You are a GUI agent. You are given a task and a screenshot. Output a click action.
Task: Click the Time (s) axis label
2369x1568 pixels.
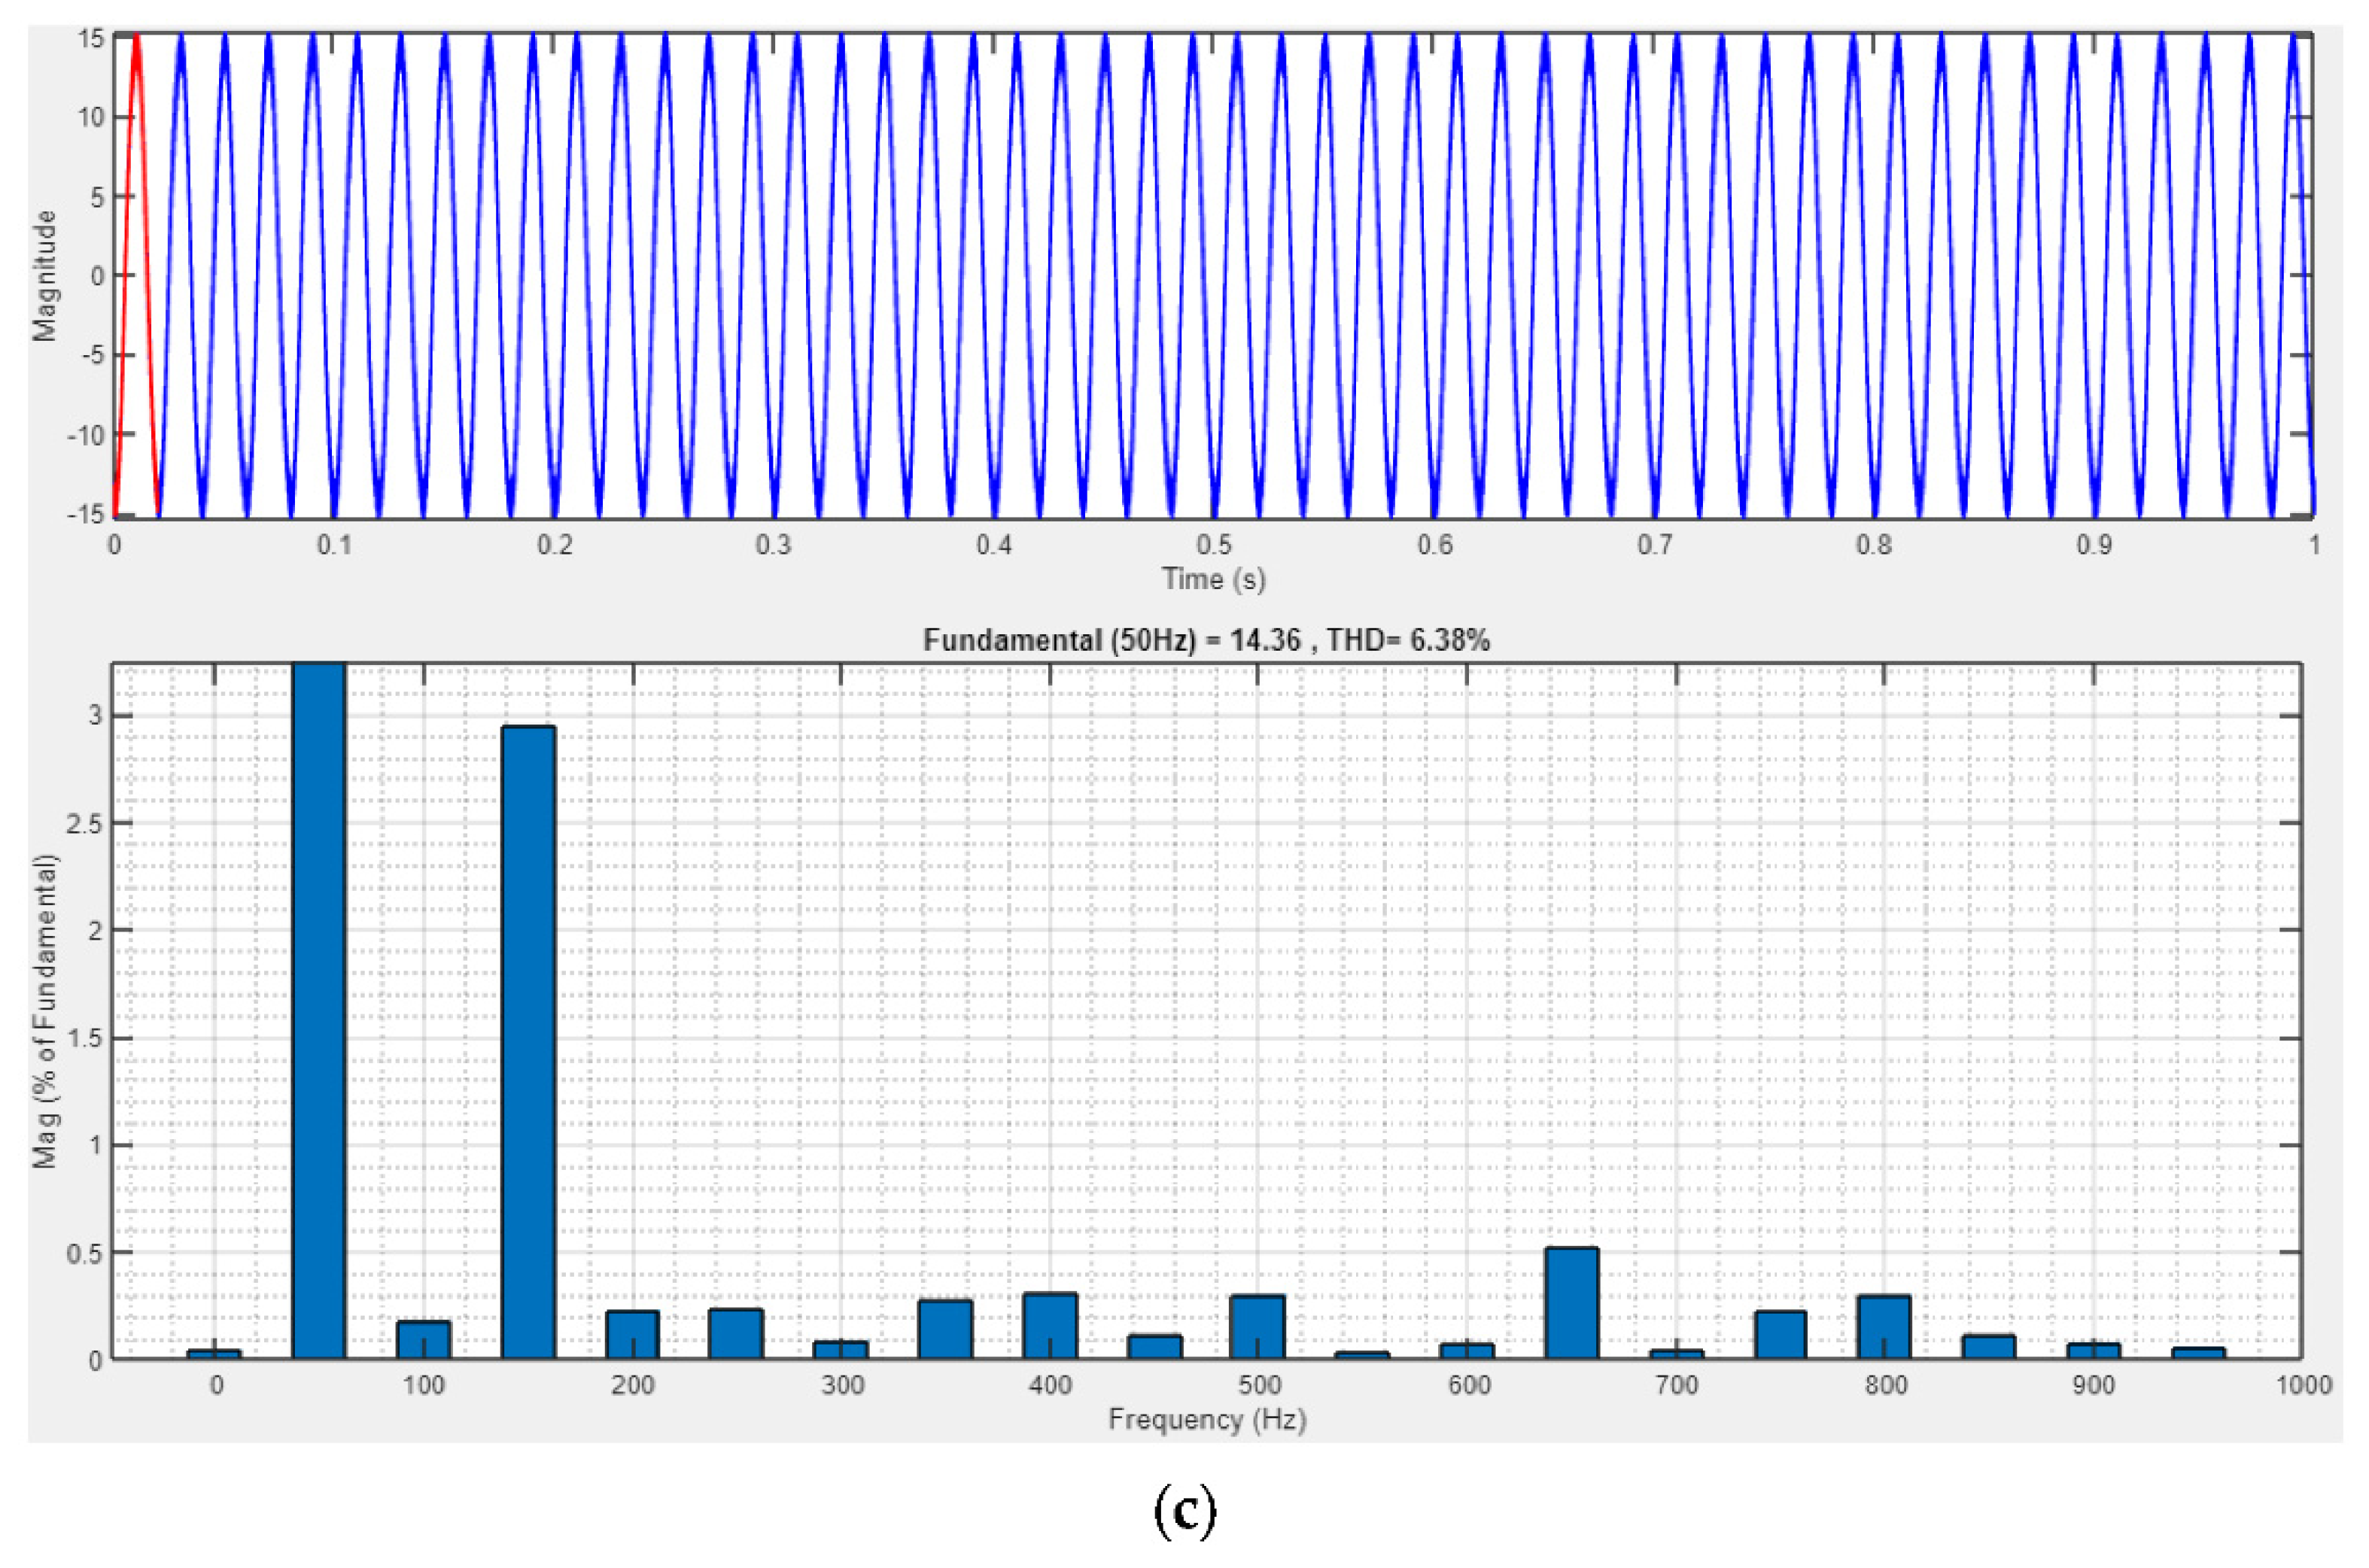coord(1213,579)
